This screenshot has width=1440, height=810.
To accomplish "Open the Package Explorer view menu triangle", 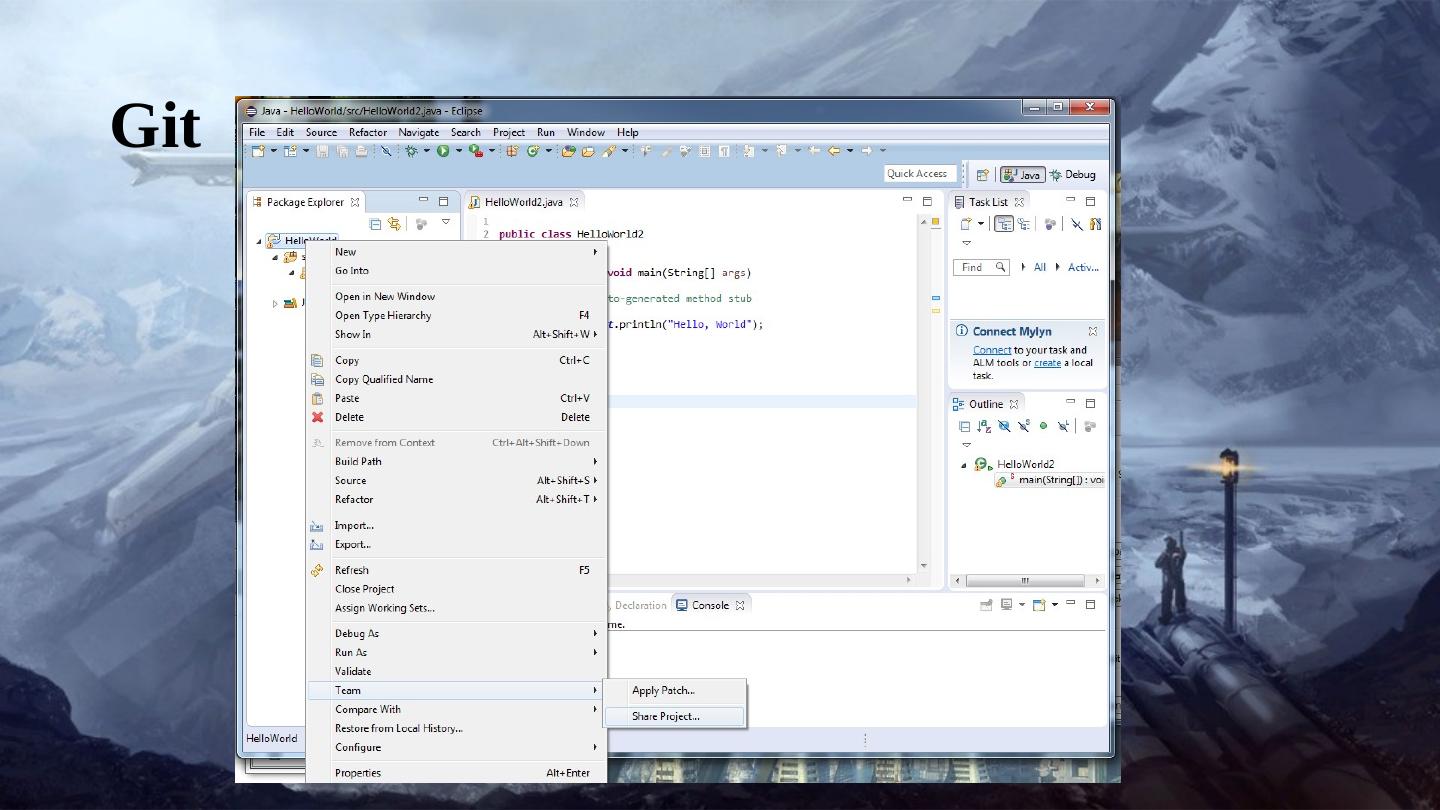I will (x=446, y=223).
